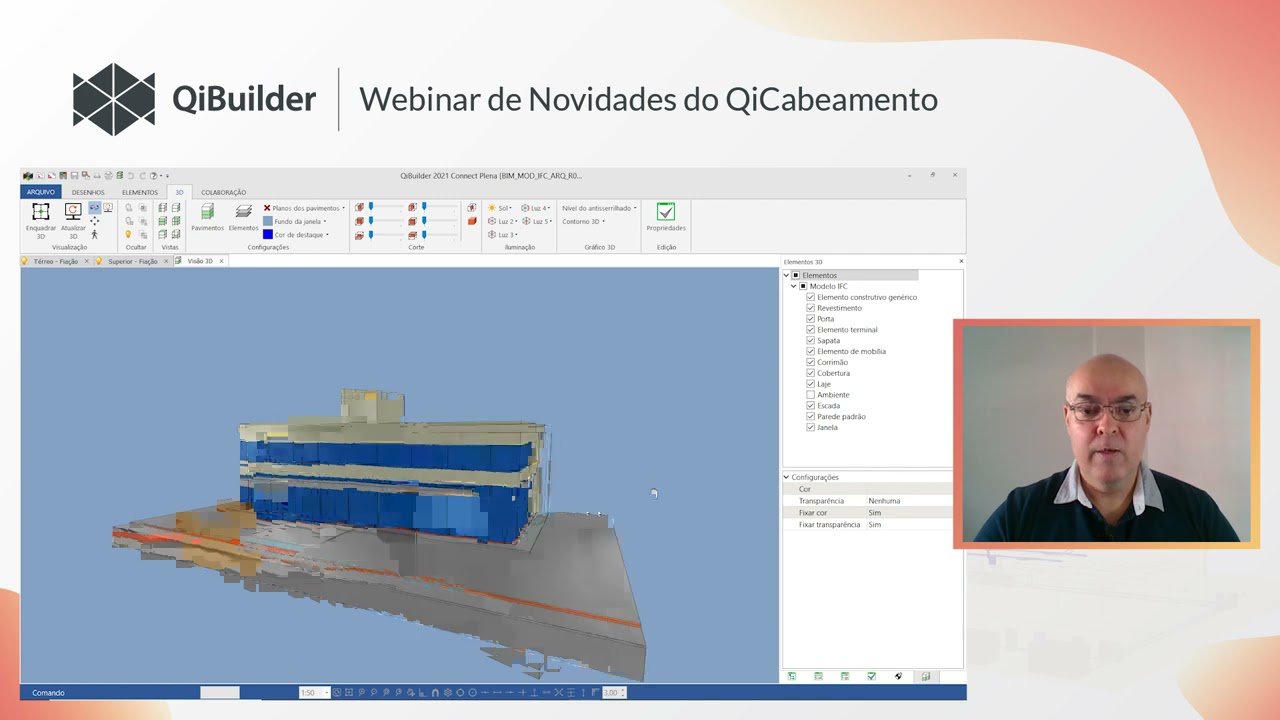Click the Fixar cor value Sim
Image resolution: width=1280 pixels, height=720 pixels.
[875, 513]
